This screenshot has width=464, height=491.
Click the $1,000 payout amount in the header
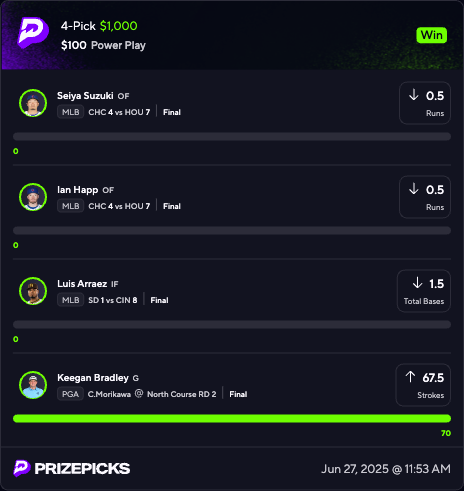point(119,26)
